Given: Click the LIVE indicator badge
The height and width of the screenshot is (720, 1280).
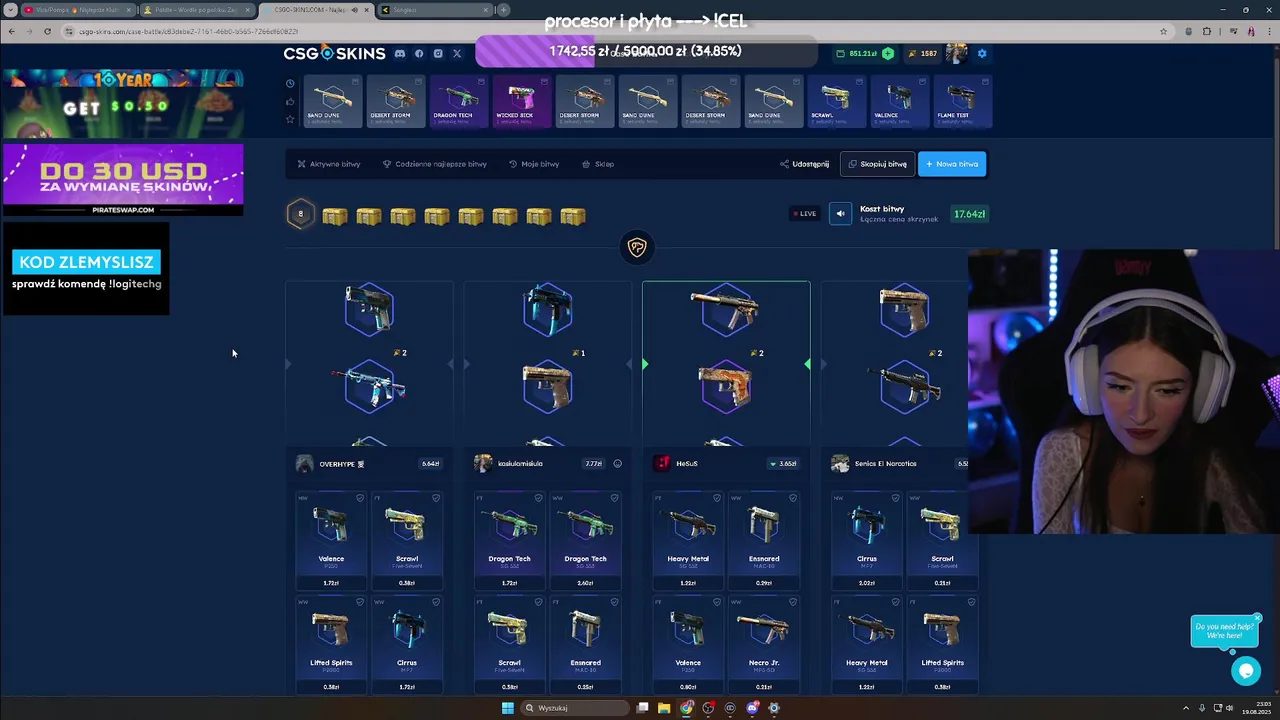Looking at the screenshot, I should click(x=804, y=213).
